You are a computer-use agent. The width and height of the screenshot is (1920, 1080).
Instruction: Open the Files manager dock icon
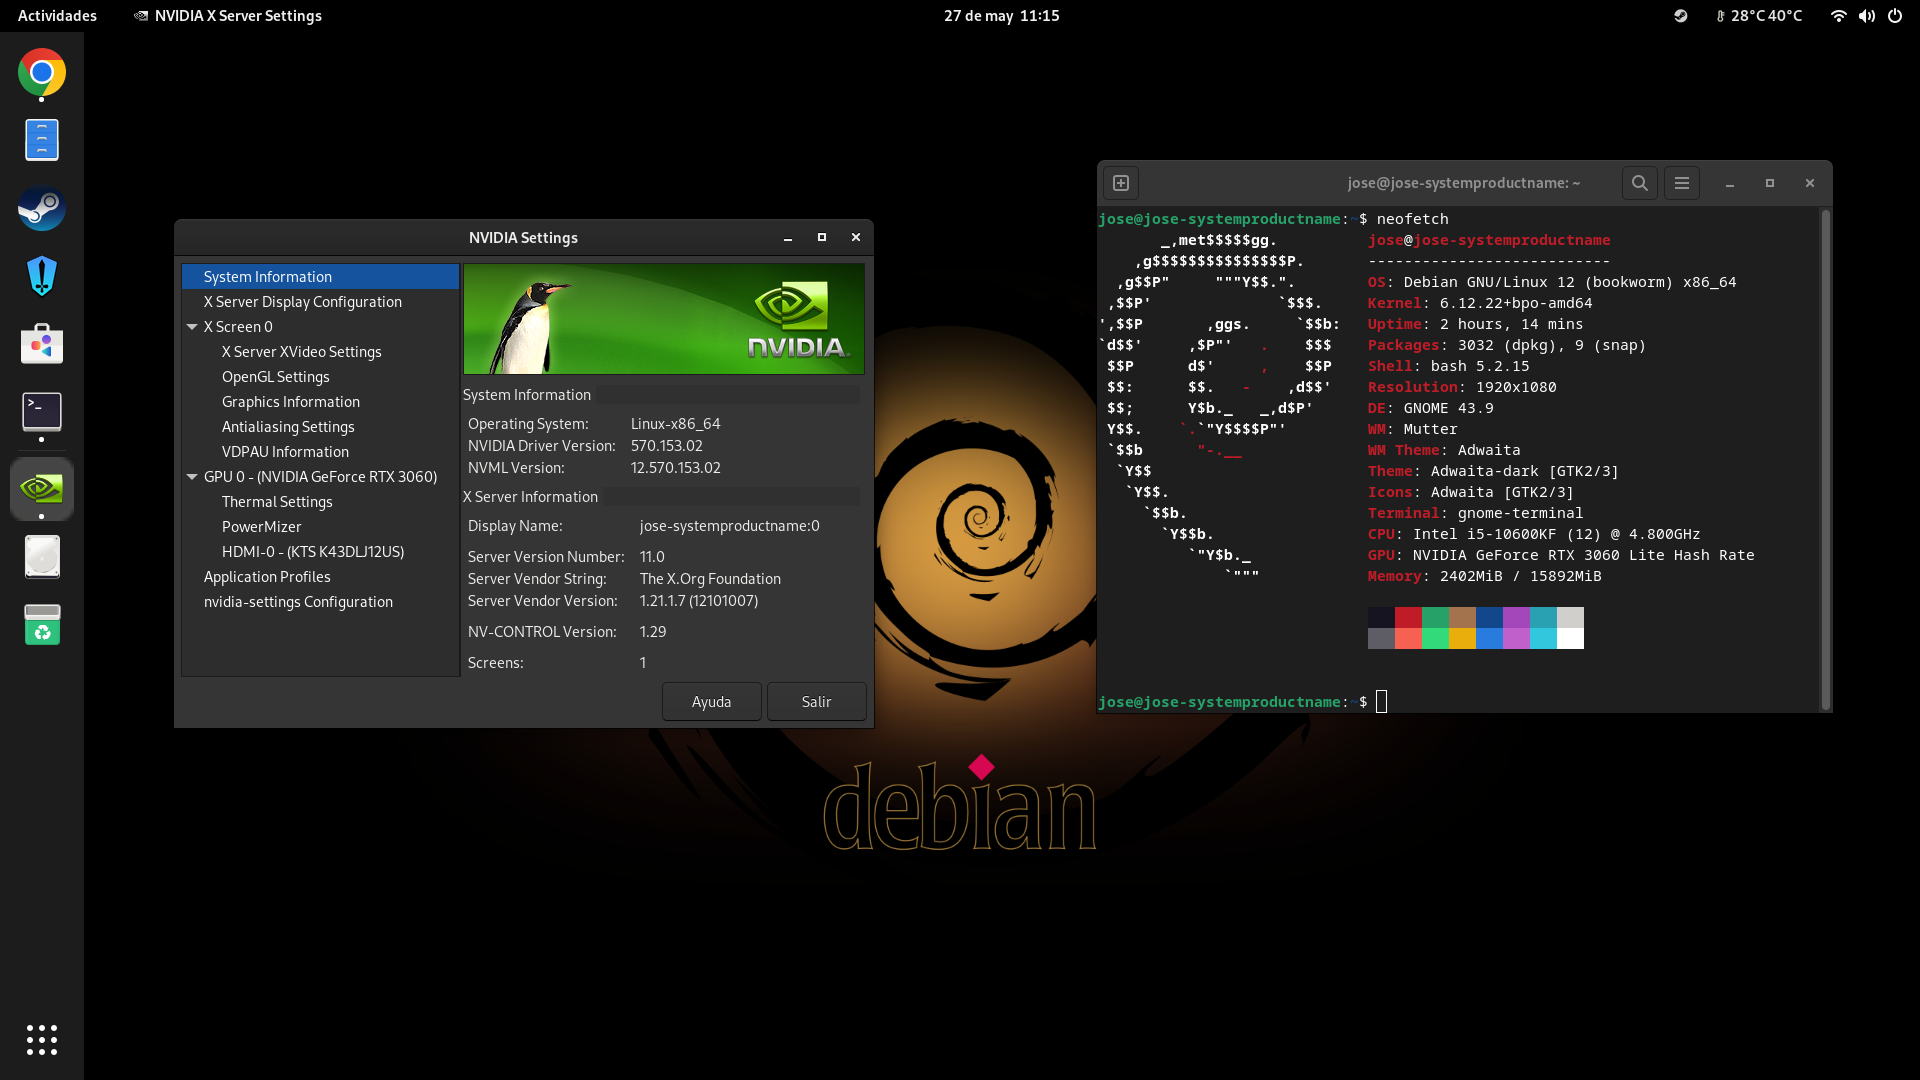click(41, 140)
